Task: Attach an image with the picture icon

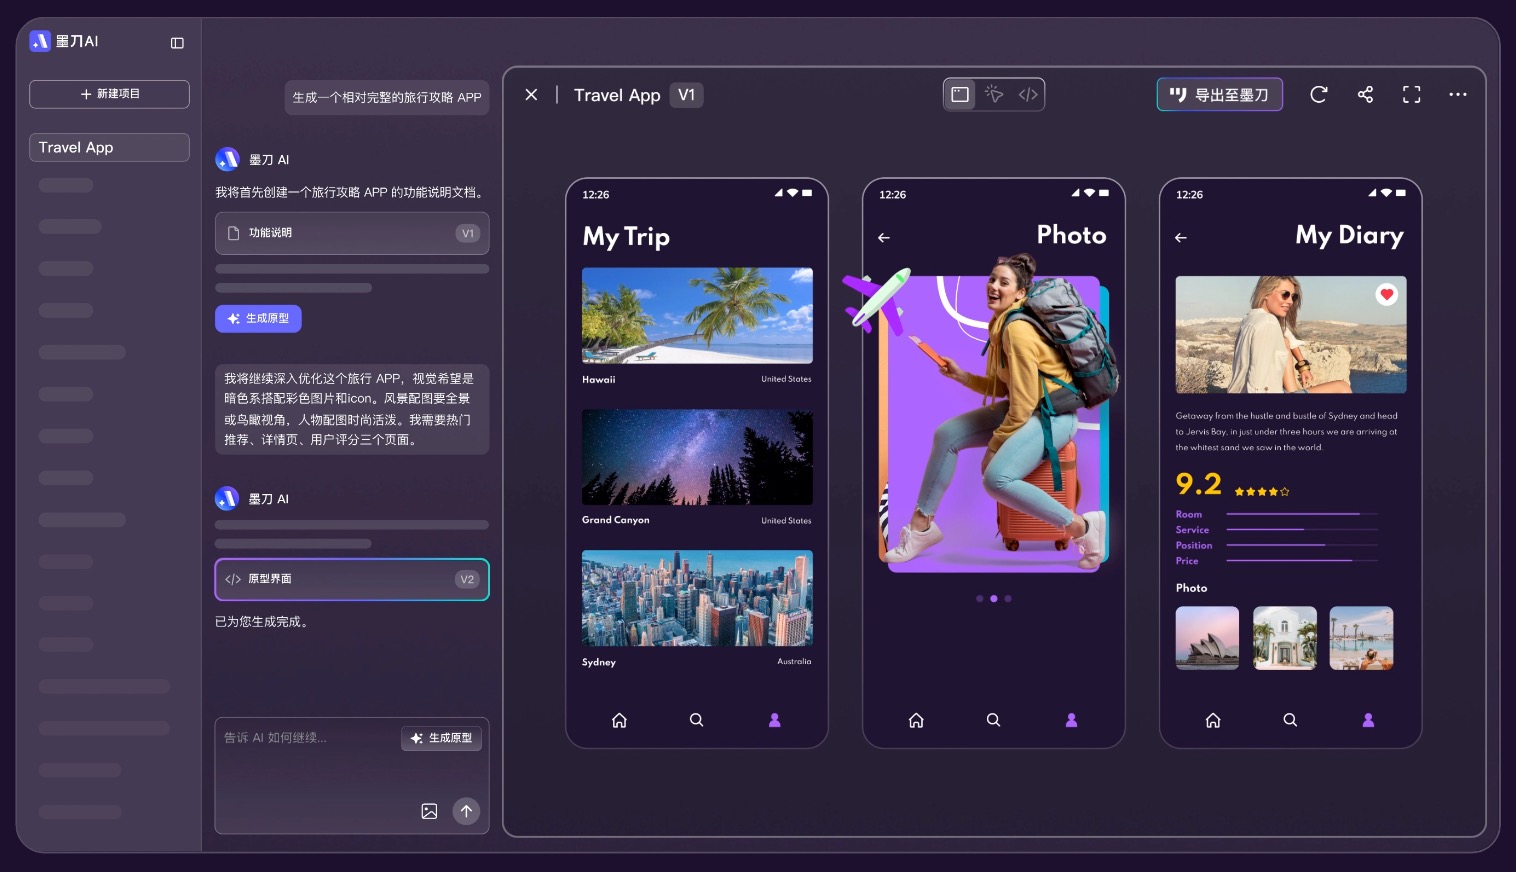Action: click(x=429, y=811)
